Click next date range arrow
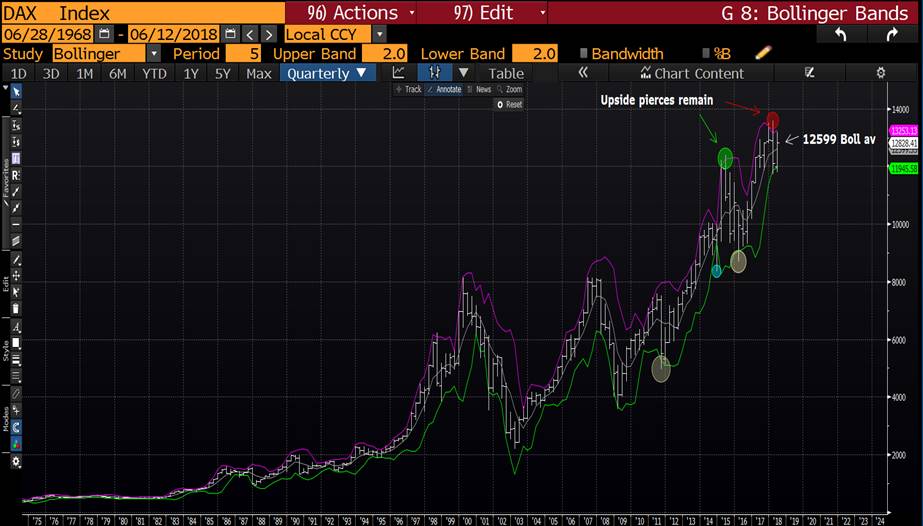 click(268, 34)
